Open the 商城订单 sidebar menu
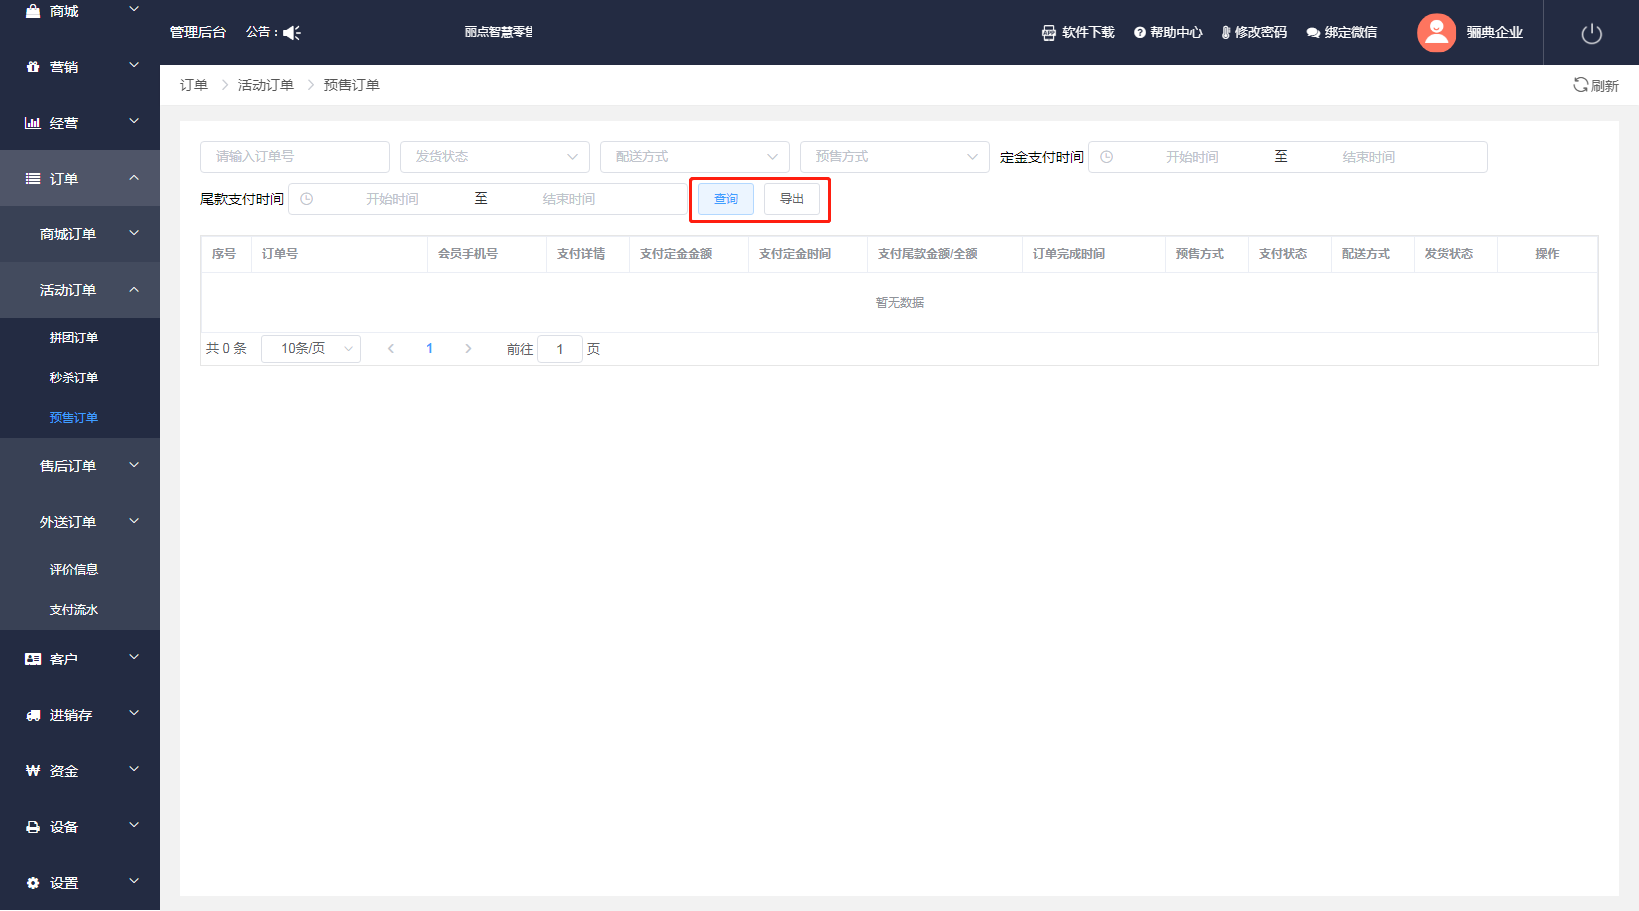Screen dimensions: 1639x911 click(x=80, y=234)
